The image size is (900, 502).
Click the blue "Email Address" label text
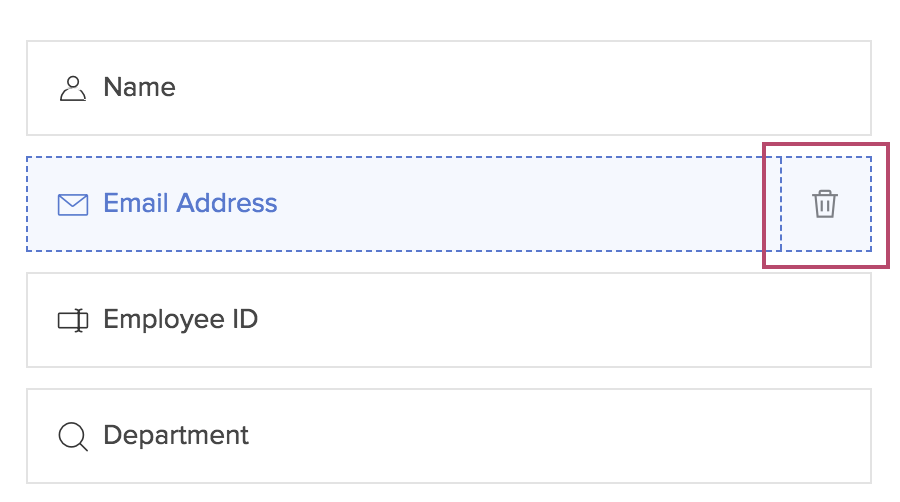tap(190, 204)
